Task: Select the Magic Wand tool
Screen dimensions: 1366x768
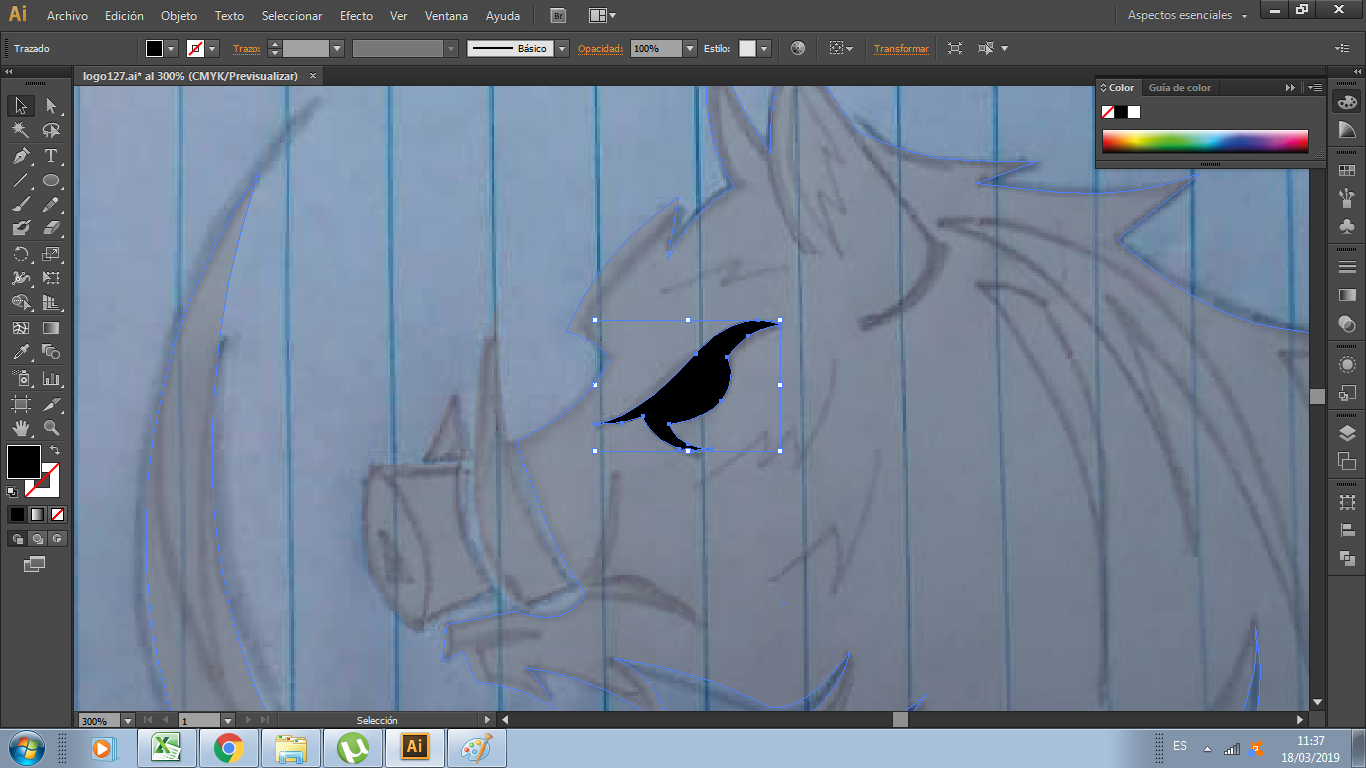Action: tap(20, 131)
